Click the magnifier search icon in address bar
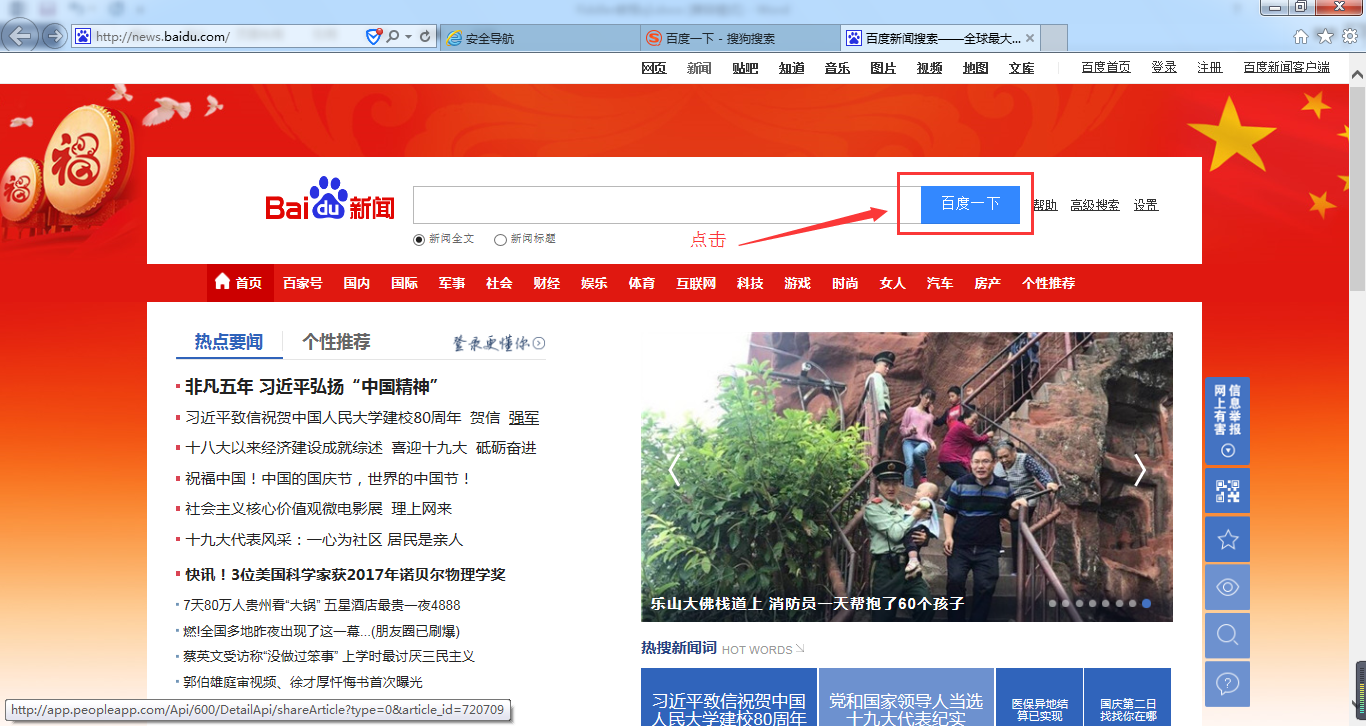 pyautogui.click(x=392, y=37)
